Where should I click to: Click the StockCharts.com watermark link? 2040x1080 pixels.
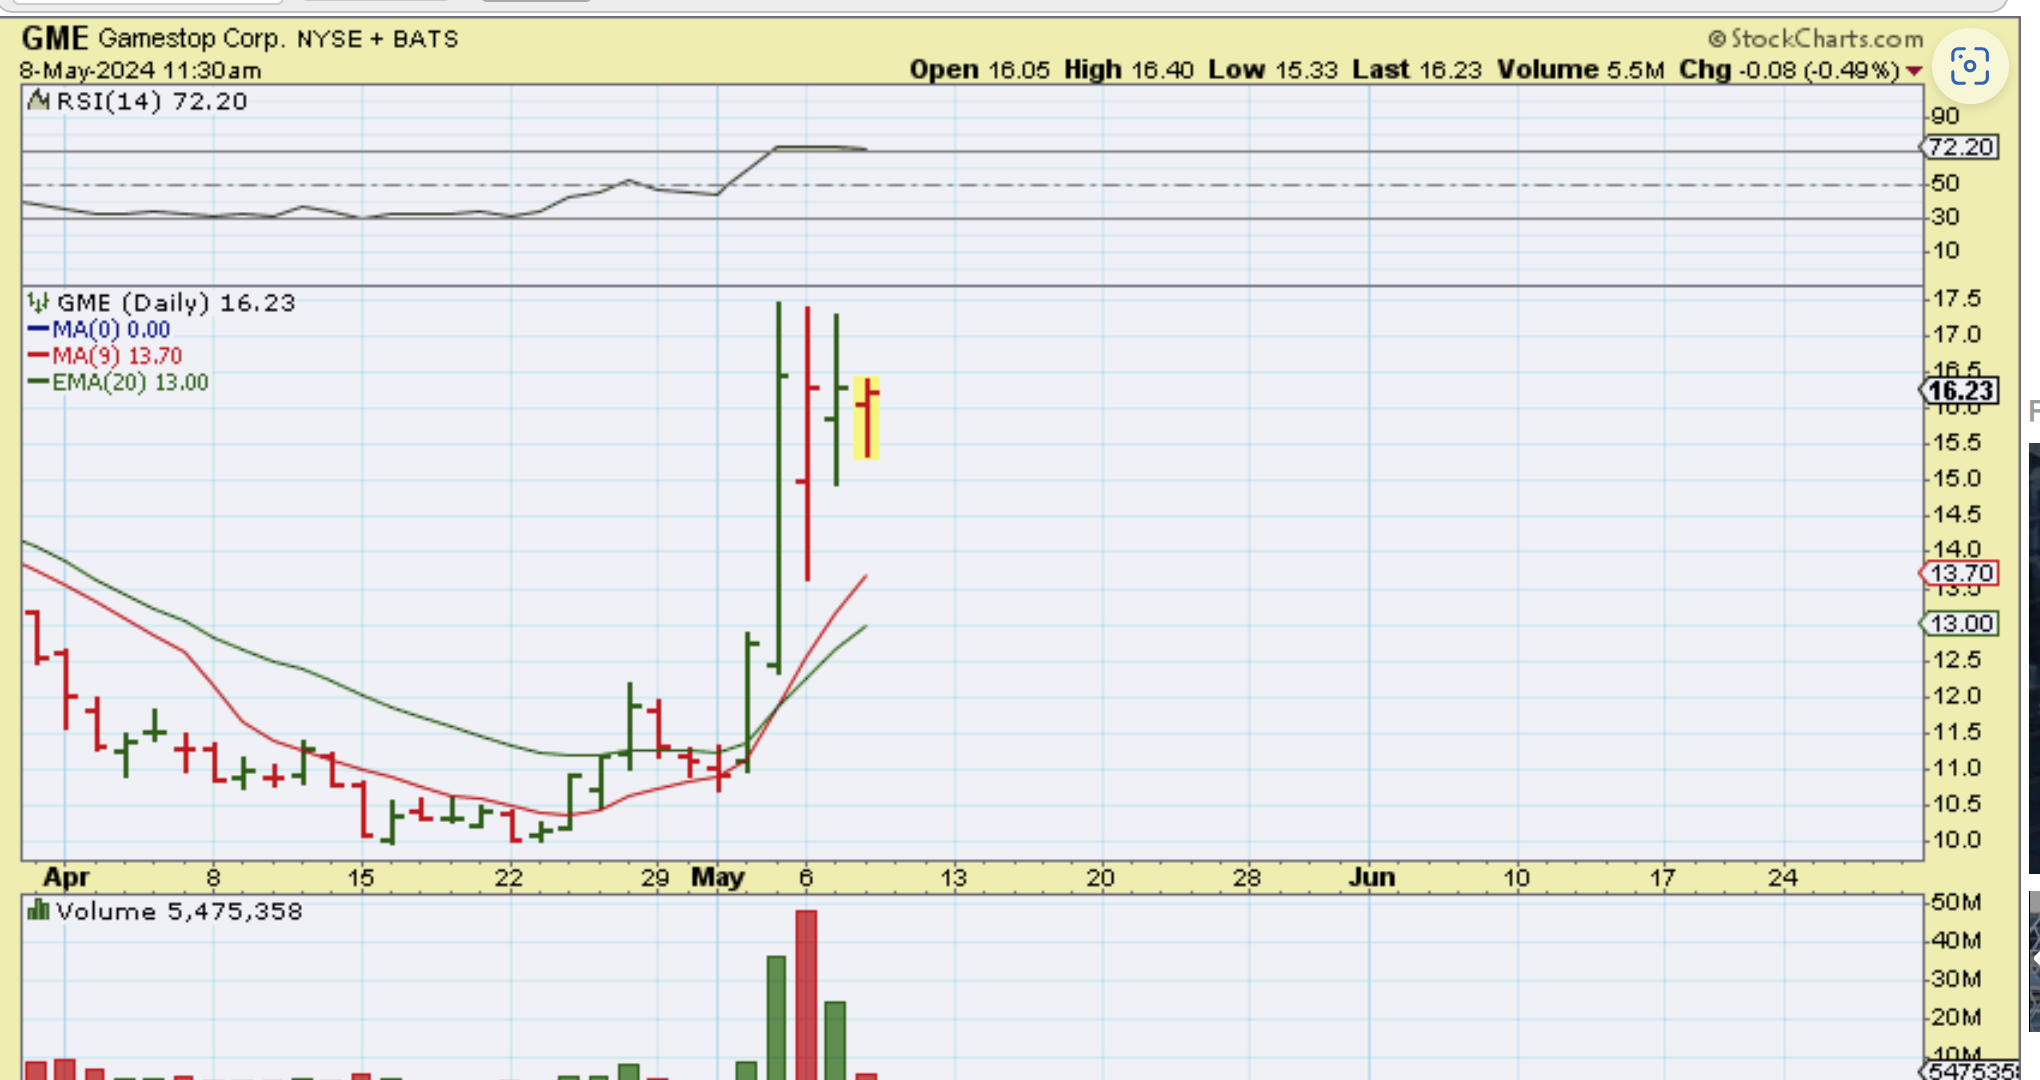point(1816,39)
